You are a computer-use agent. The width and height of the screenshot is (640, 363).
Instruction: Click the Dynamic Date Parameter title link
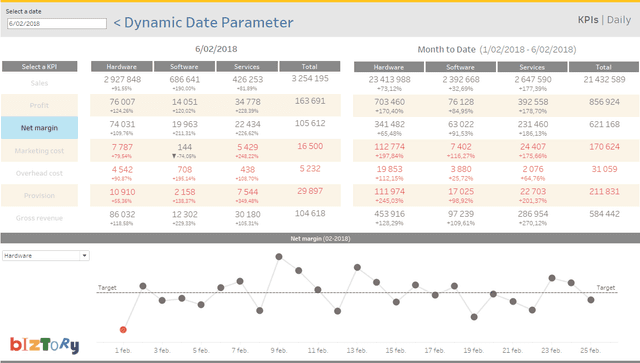click(203, 22)
